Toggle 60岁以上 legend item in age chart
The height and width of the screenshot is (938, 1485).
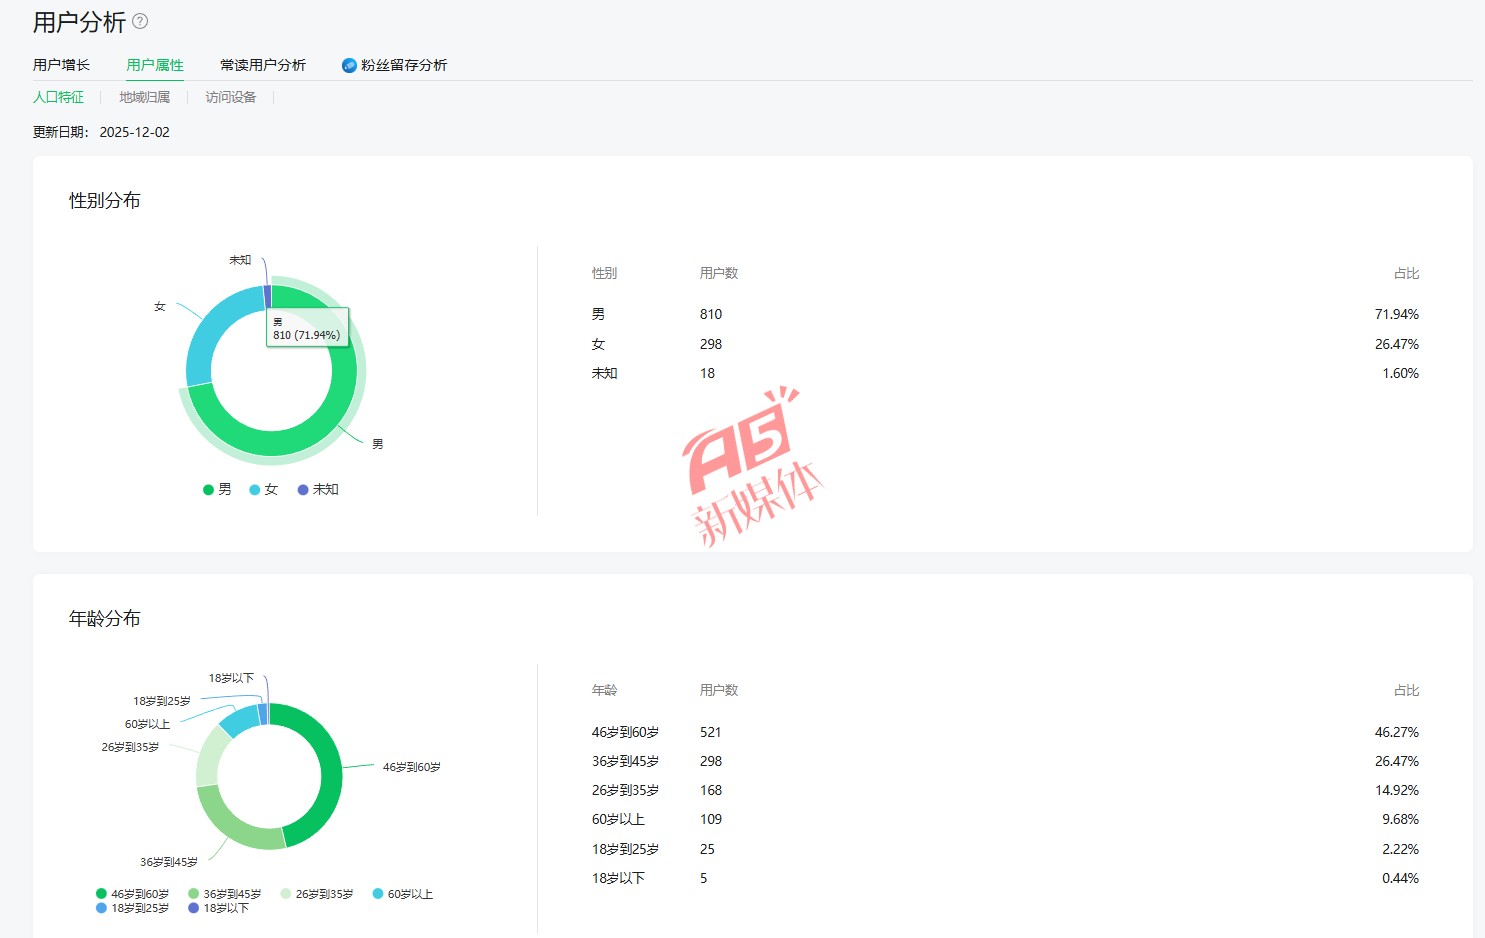coord(402,894)
